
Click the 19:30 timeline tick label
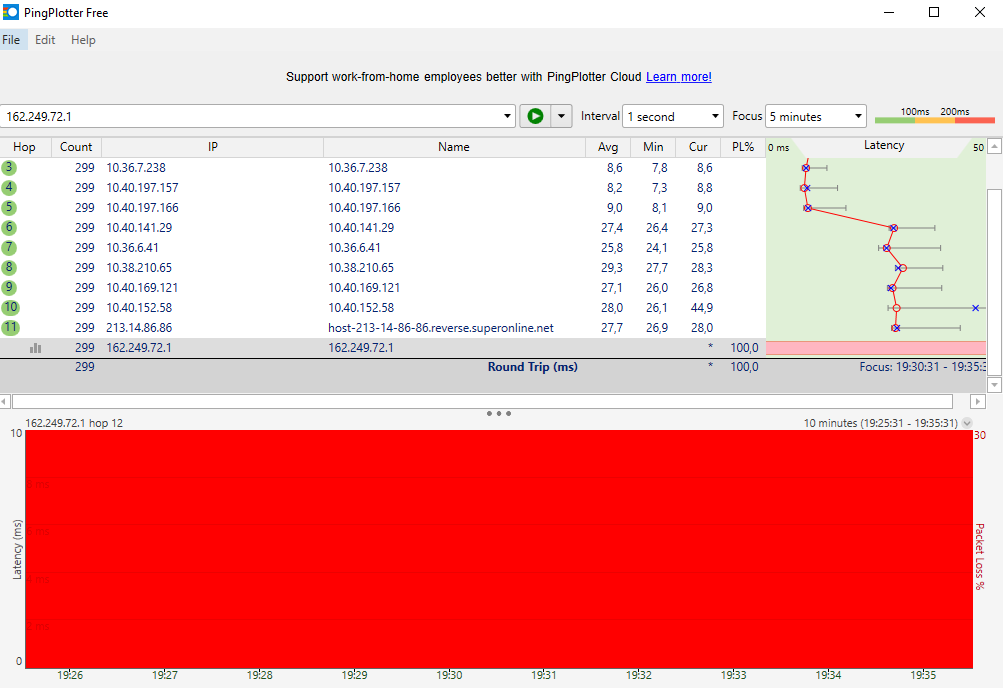(449, 675)
